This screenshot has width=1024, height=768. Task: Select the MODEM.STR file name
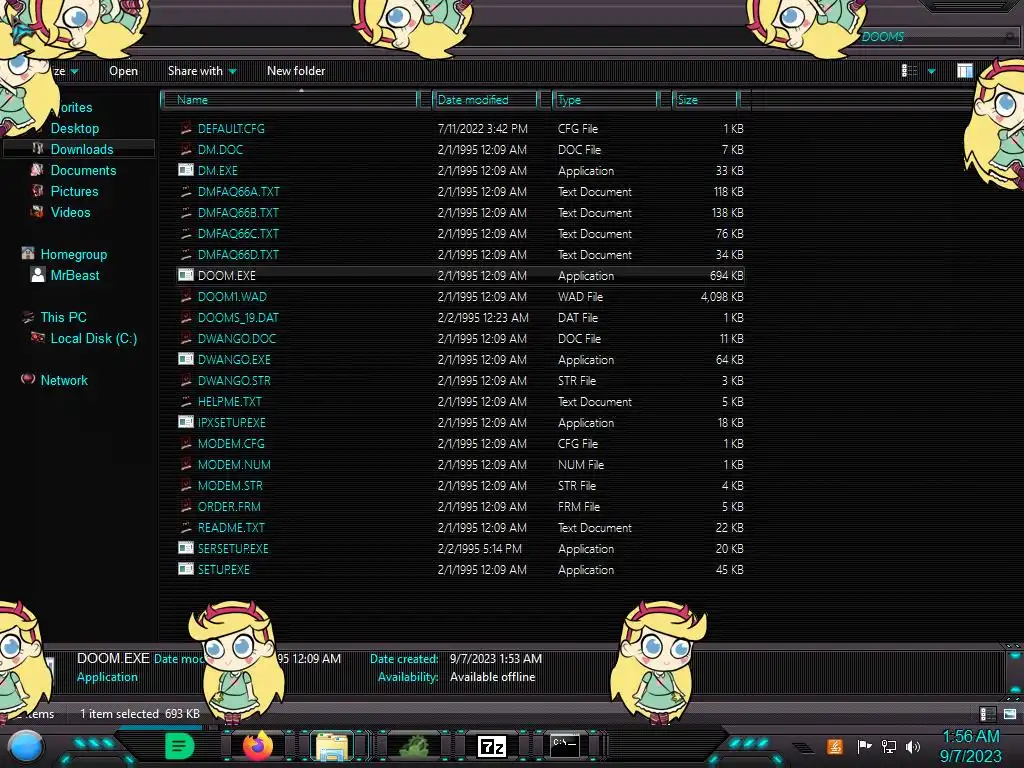coord(230,485)
